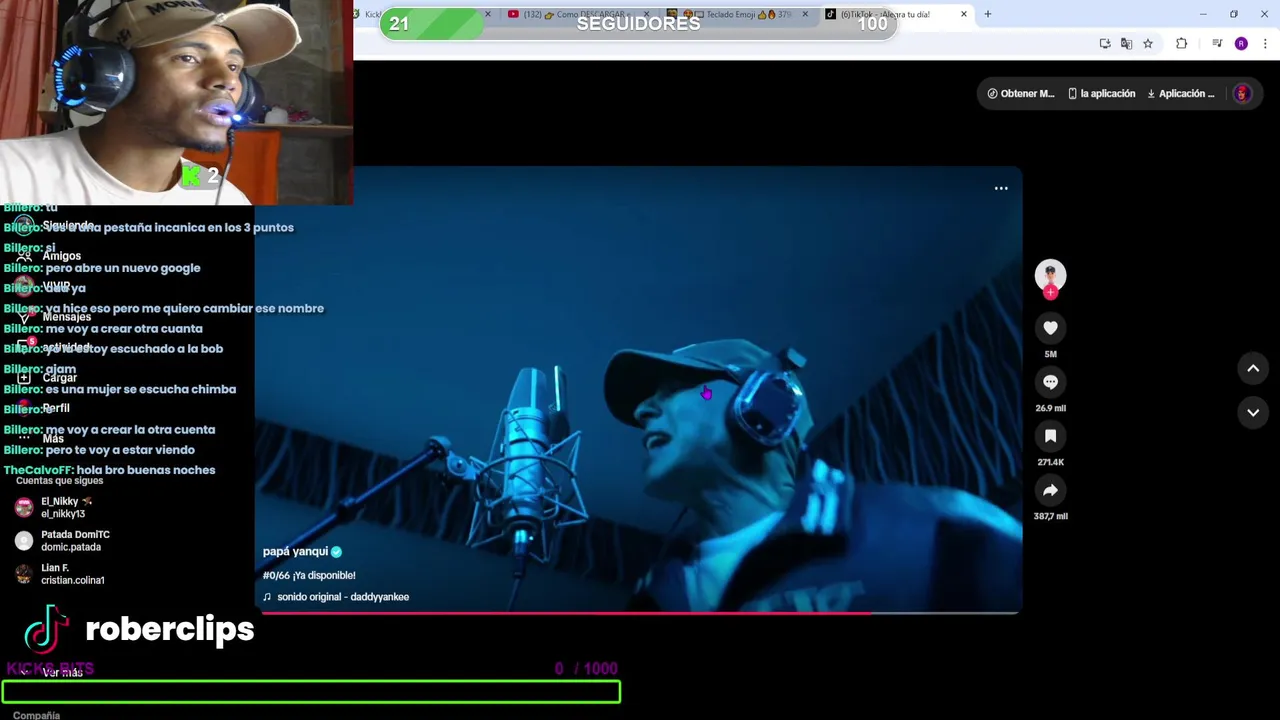This screenshot has width=1280, height=720.
Task: Switch to YouTube 'Como DESCARGAR' tab
Action: 578,14
